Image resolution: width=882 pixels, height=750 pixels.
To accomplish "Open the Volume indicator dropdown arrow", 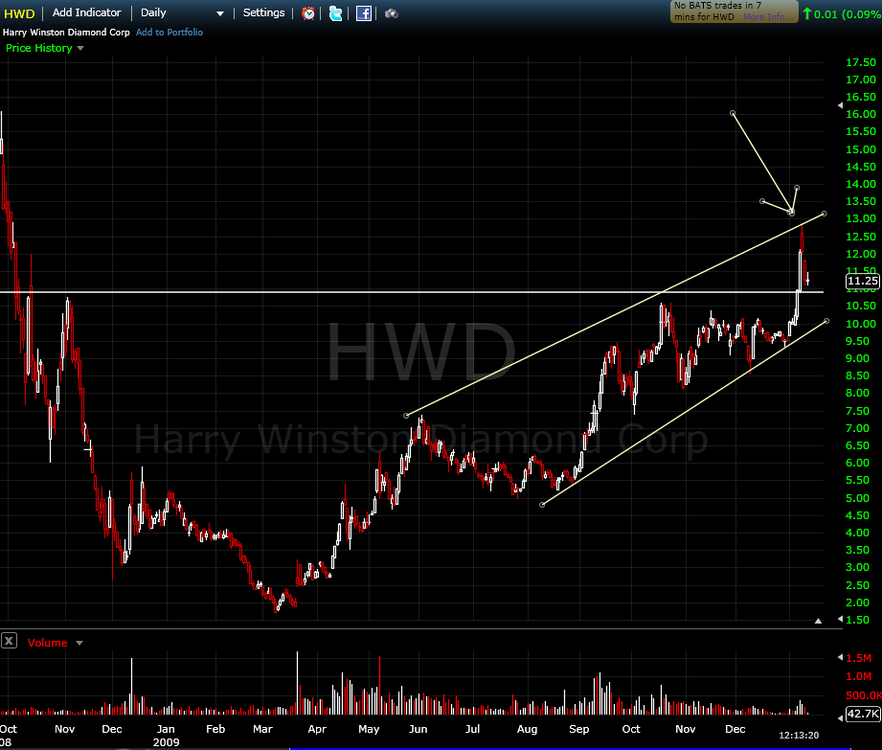I will pyautogui.click(x=79, y=643).
